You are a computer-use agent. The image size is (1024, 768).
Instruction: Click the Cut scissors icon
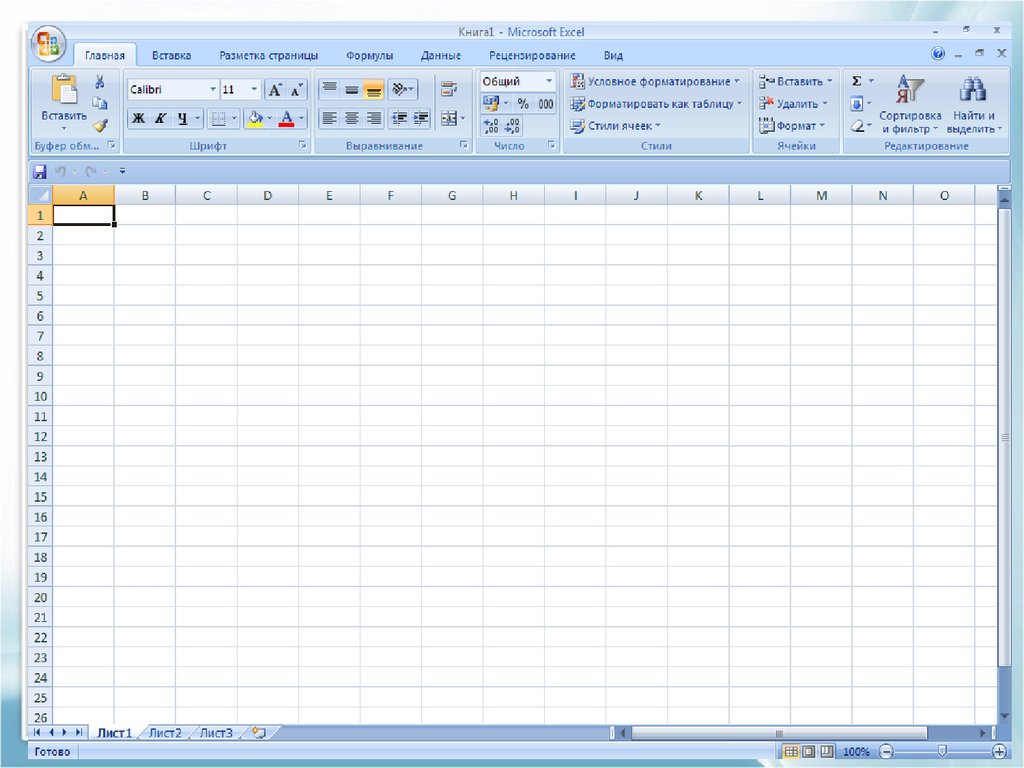coord(99,82)
